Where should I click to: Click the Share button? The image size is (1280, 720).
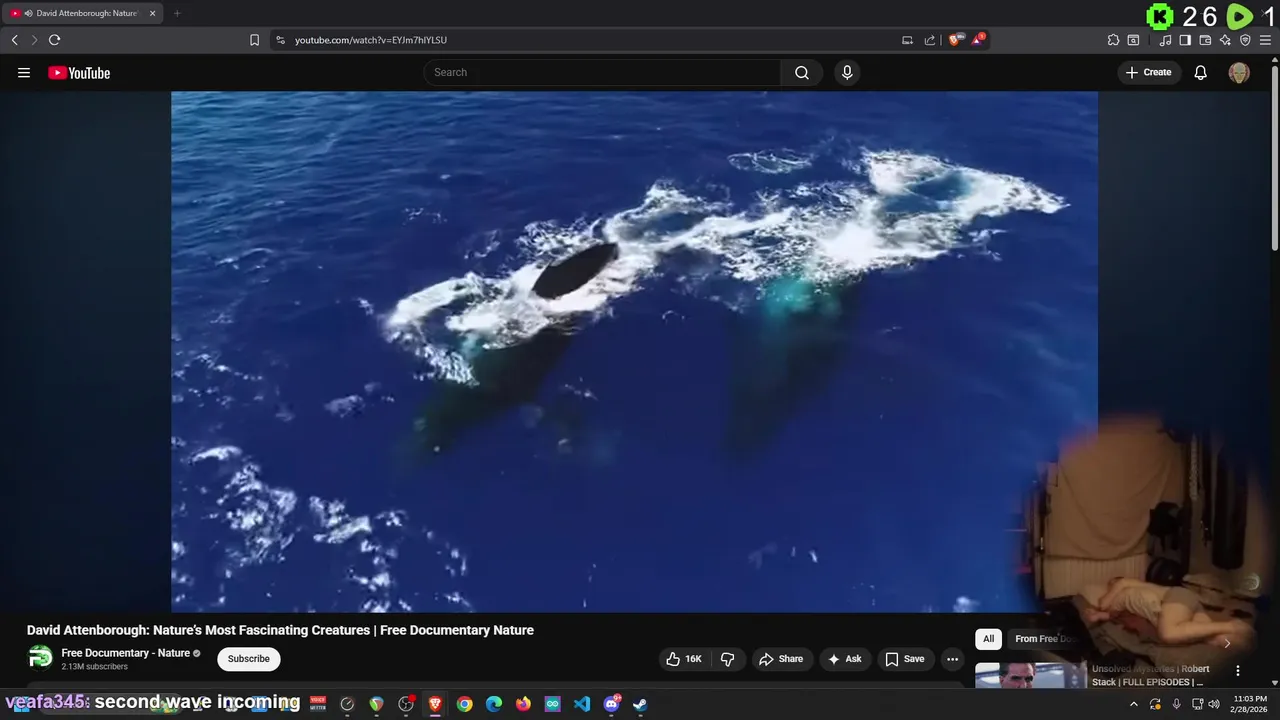(x=780, y=659)
